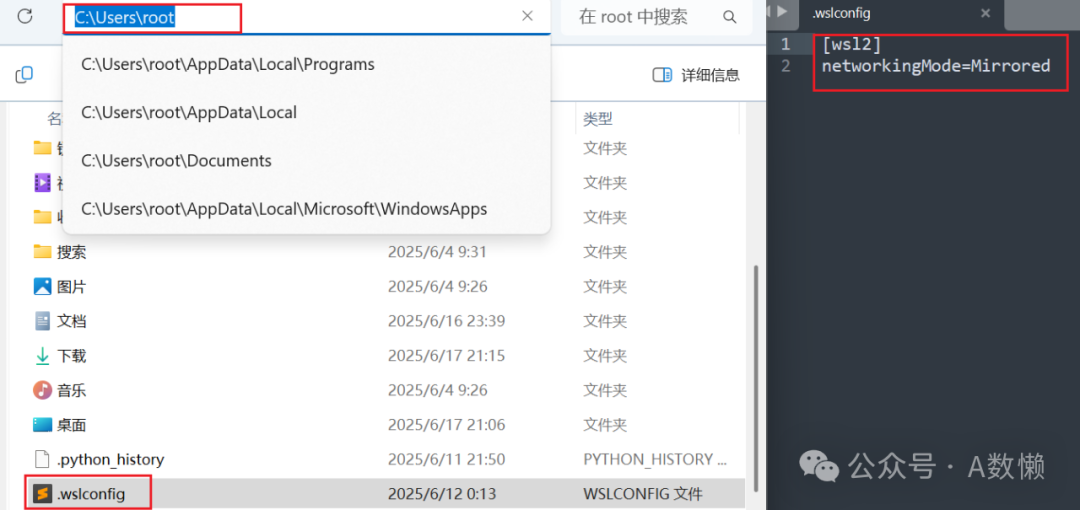The width and height of the screenshot is (1080, 510).
Task: Select the .python_history file
Action: click(x=111, y=459)
